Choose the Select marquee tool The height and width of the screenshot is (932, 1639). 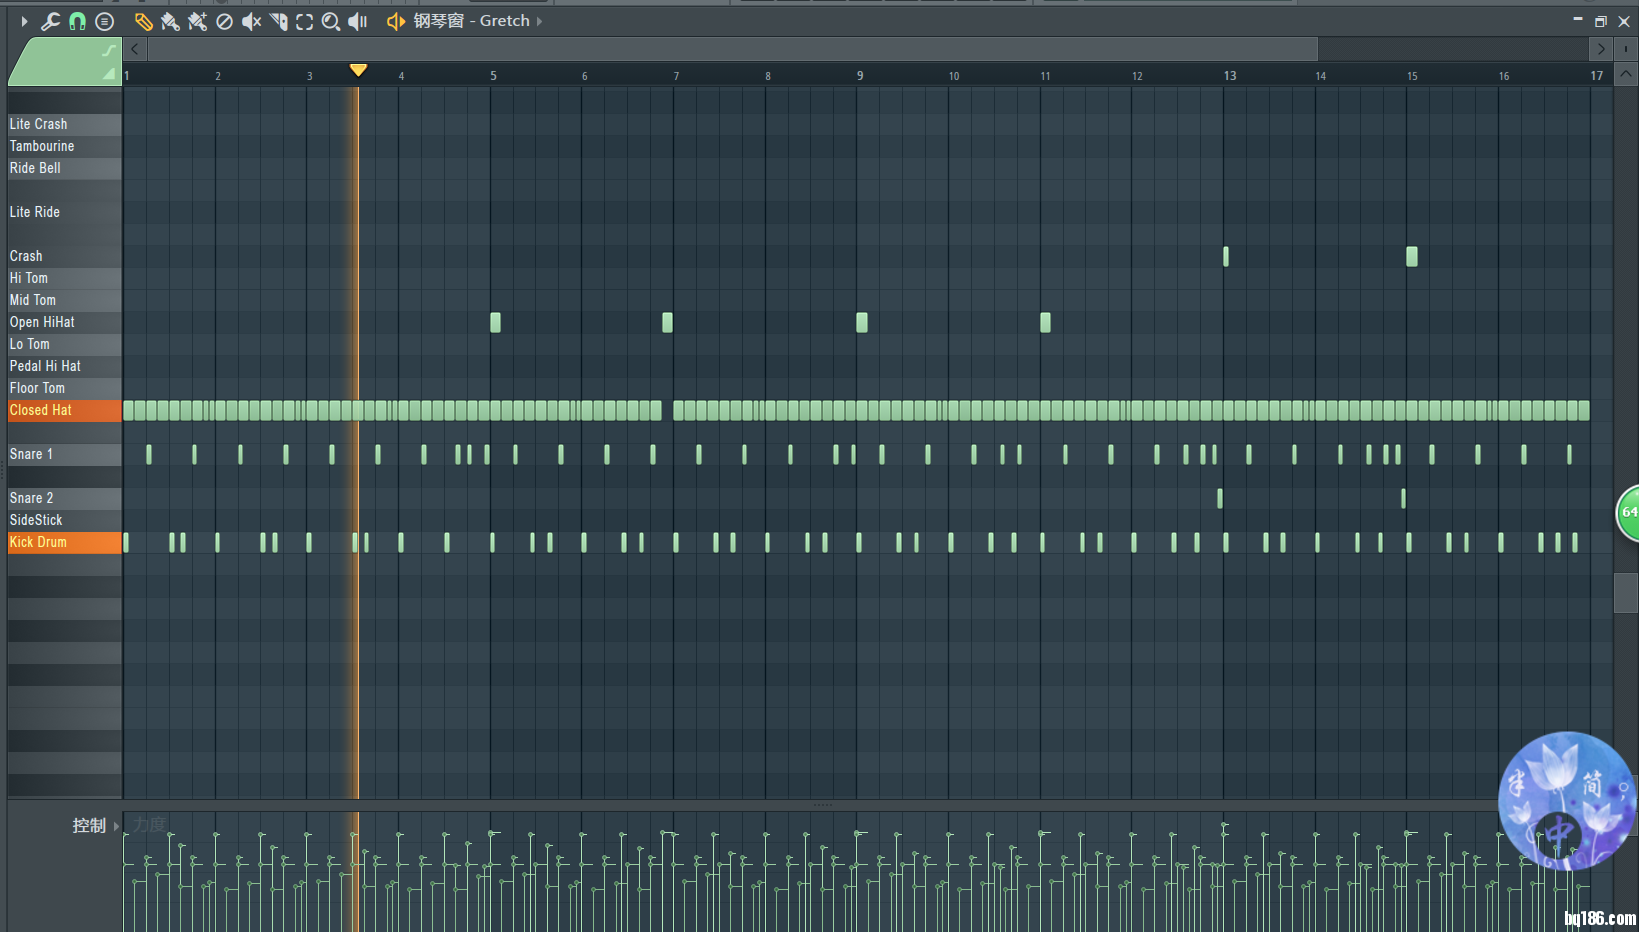(304, 21)
